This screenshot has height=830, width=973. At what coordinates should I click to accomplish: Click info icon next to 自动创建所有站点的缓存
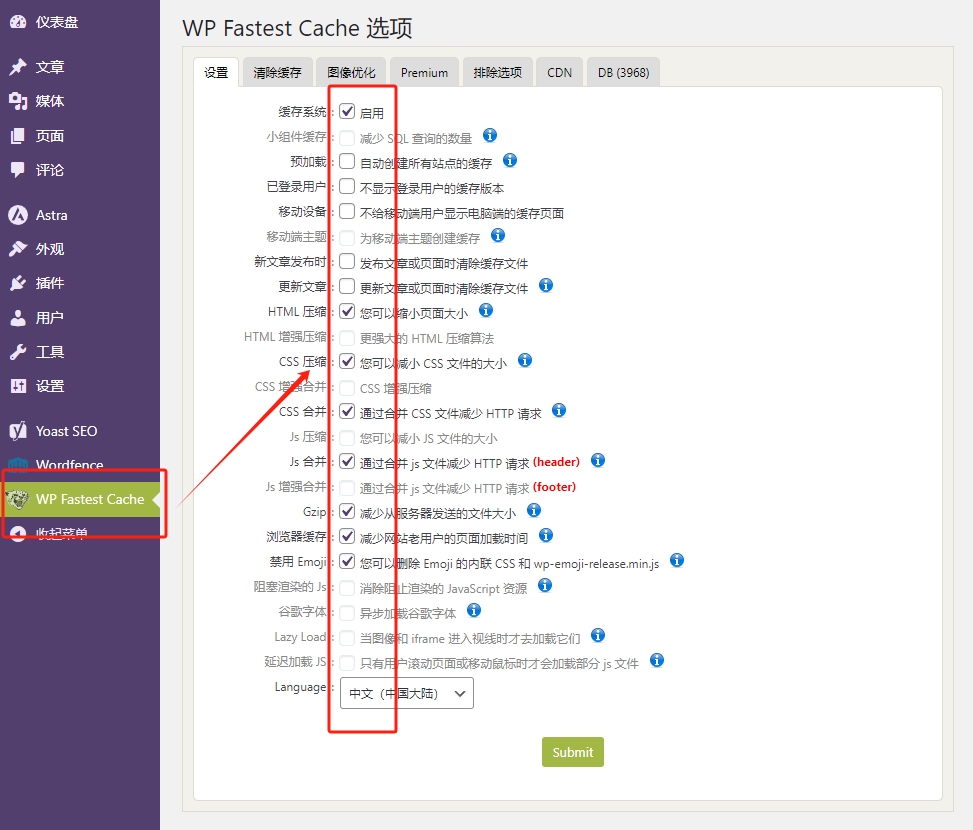[x=509, y=160]
